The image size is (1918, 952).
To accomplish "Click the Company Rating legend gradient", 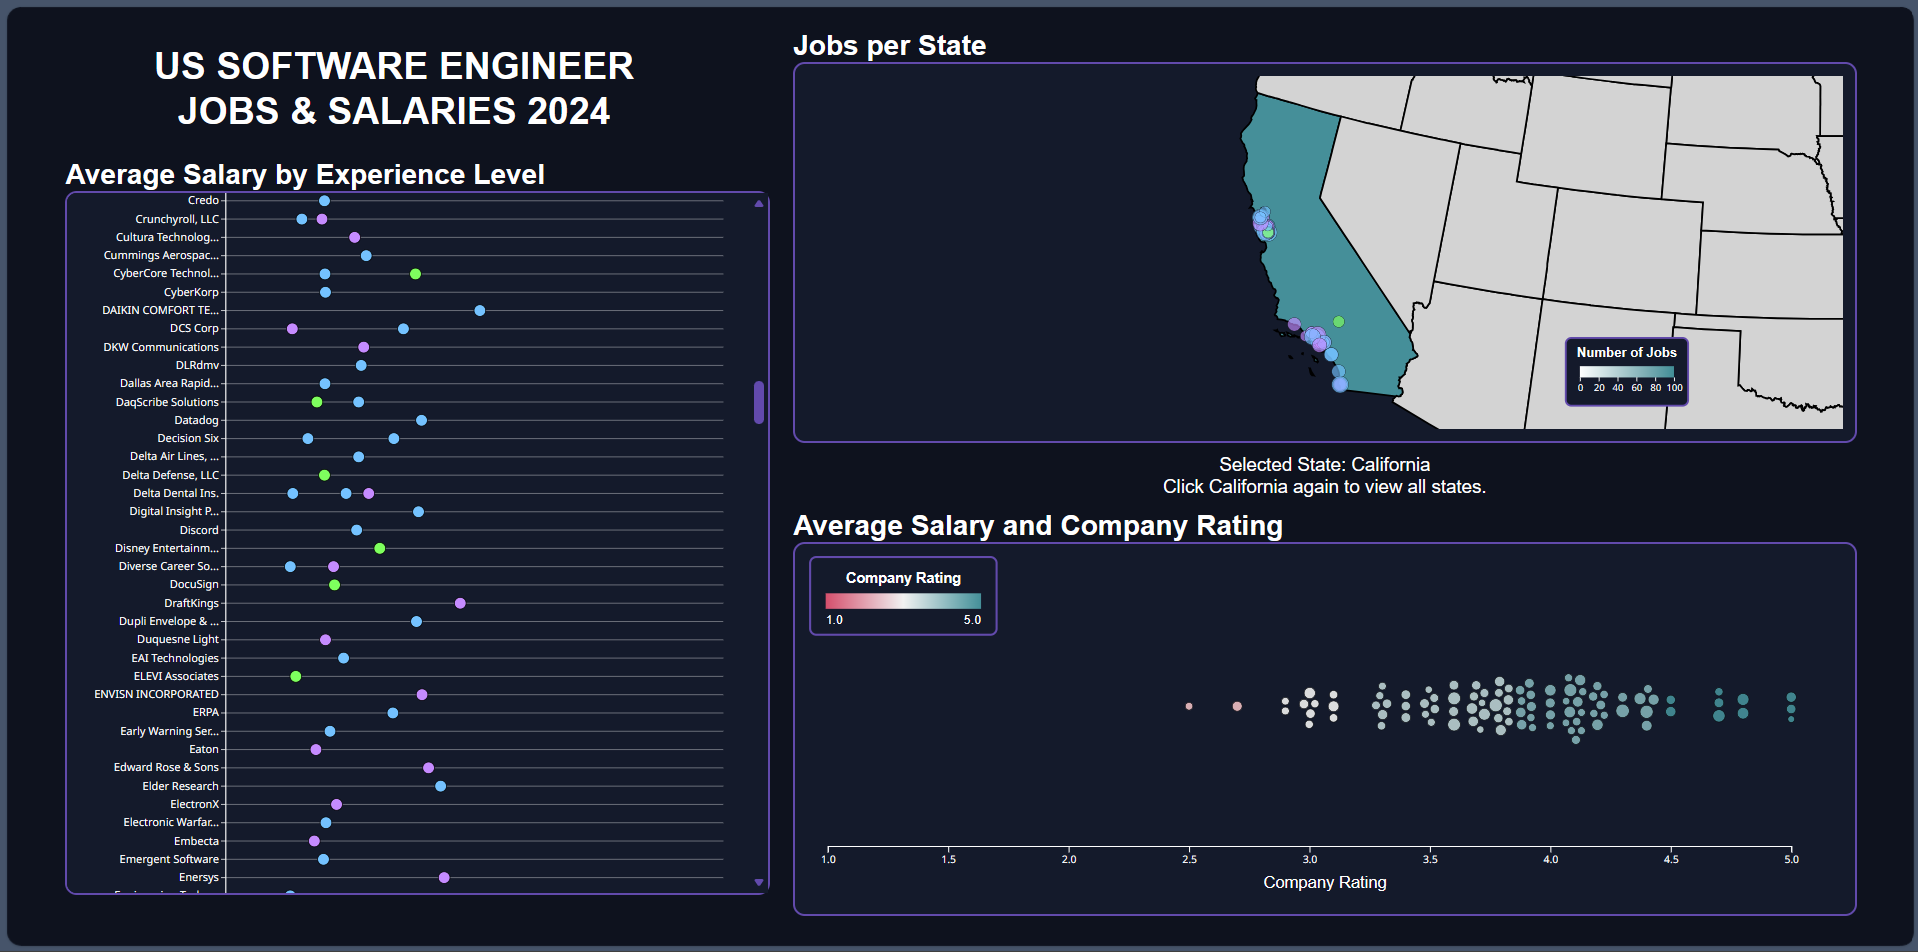I will (902, 600).
